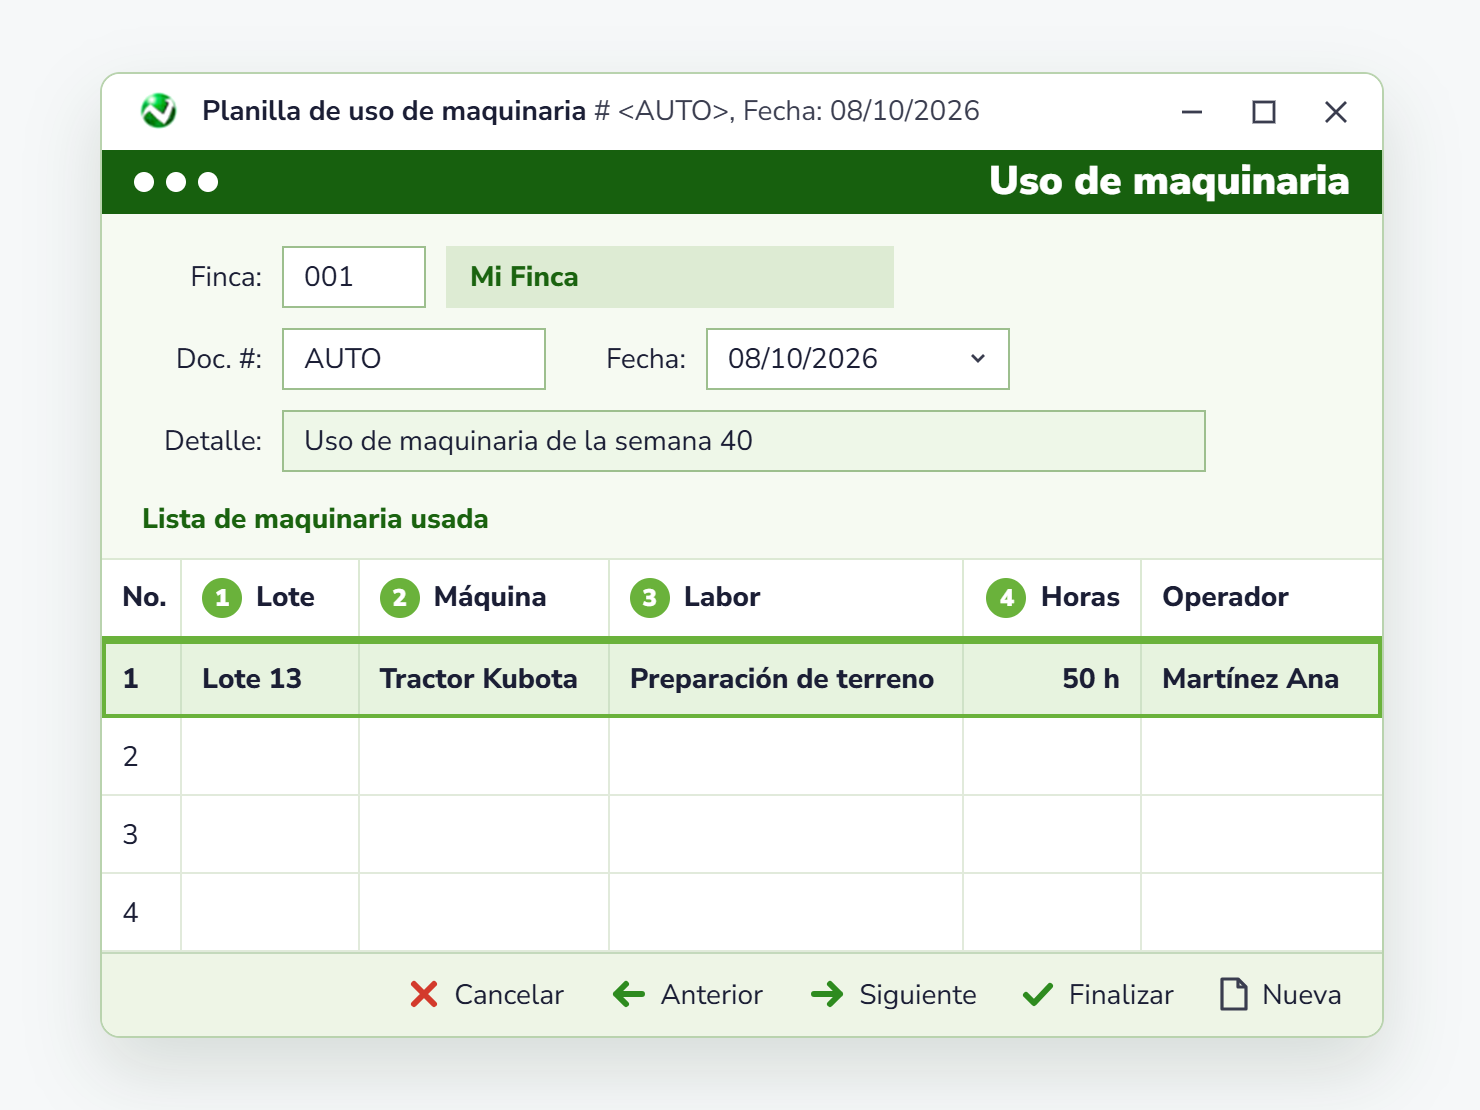1480x1110 pixels.
Task: Click the right arrow Siguiente icon
Action: point(827,994)
